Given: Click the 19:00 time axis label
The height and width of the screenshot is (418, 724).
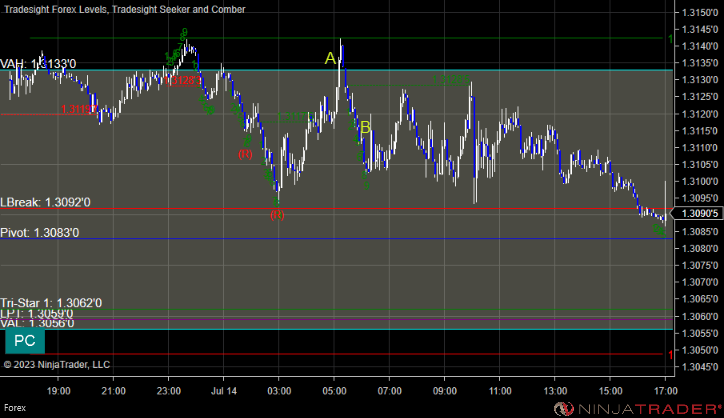Looking at the screenshot, I should tap(59, 391).
